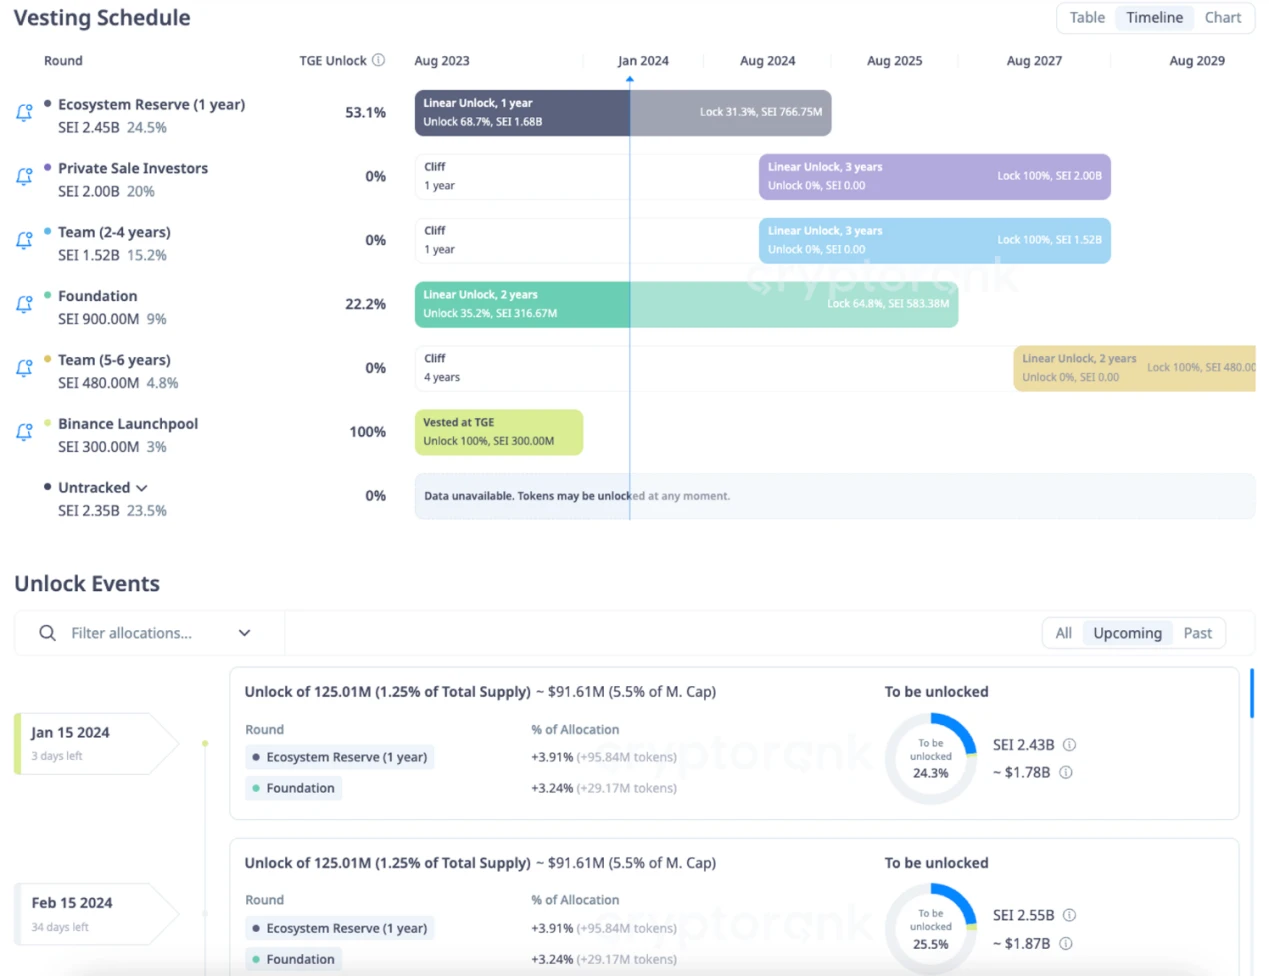Click the search magnifier in filter box

pos(47,633)
